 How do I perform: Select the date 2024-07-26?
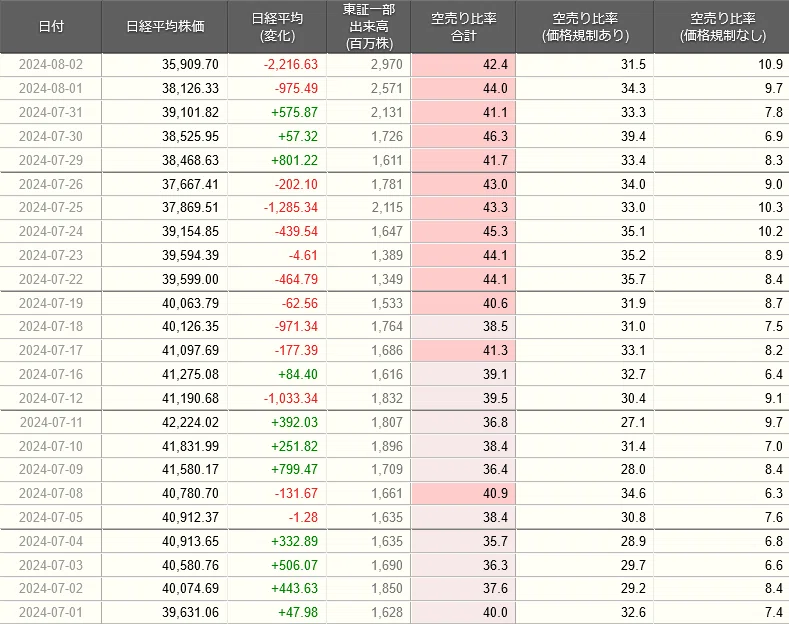[x=51, y=184]
